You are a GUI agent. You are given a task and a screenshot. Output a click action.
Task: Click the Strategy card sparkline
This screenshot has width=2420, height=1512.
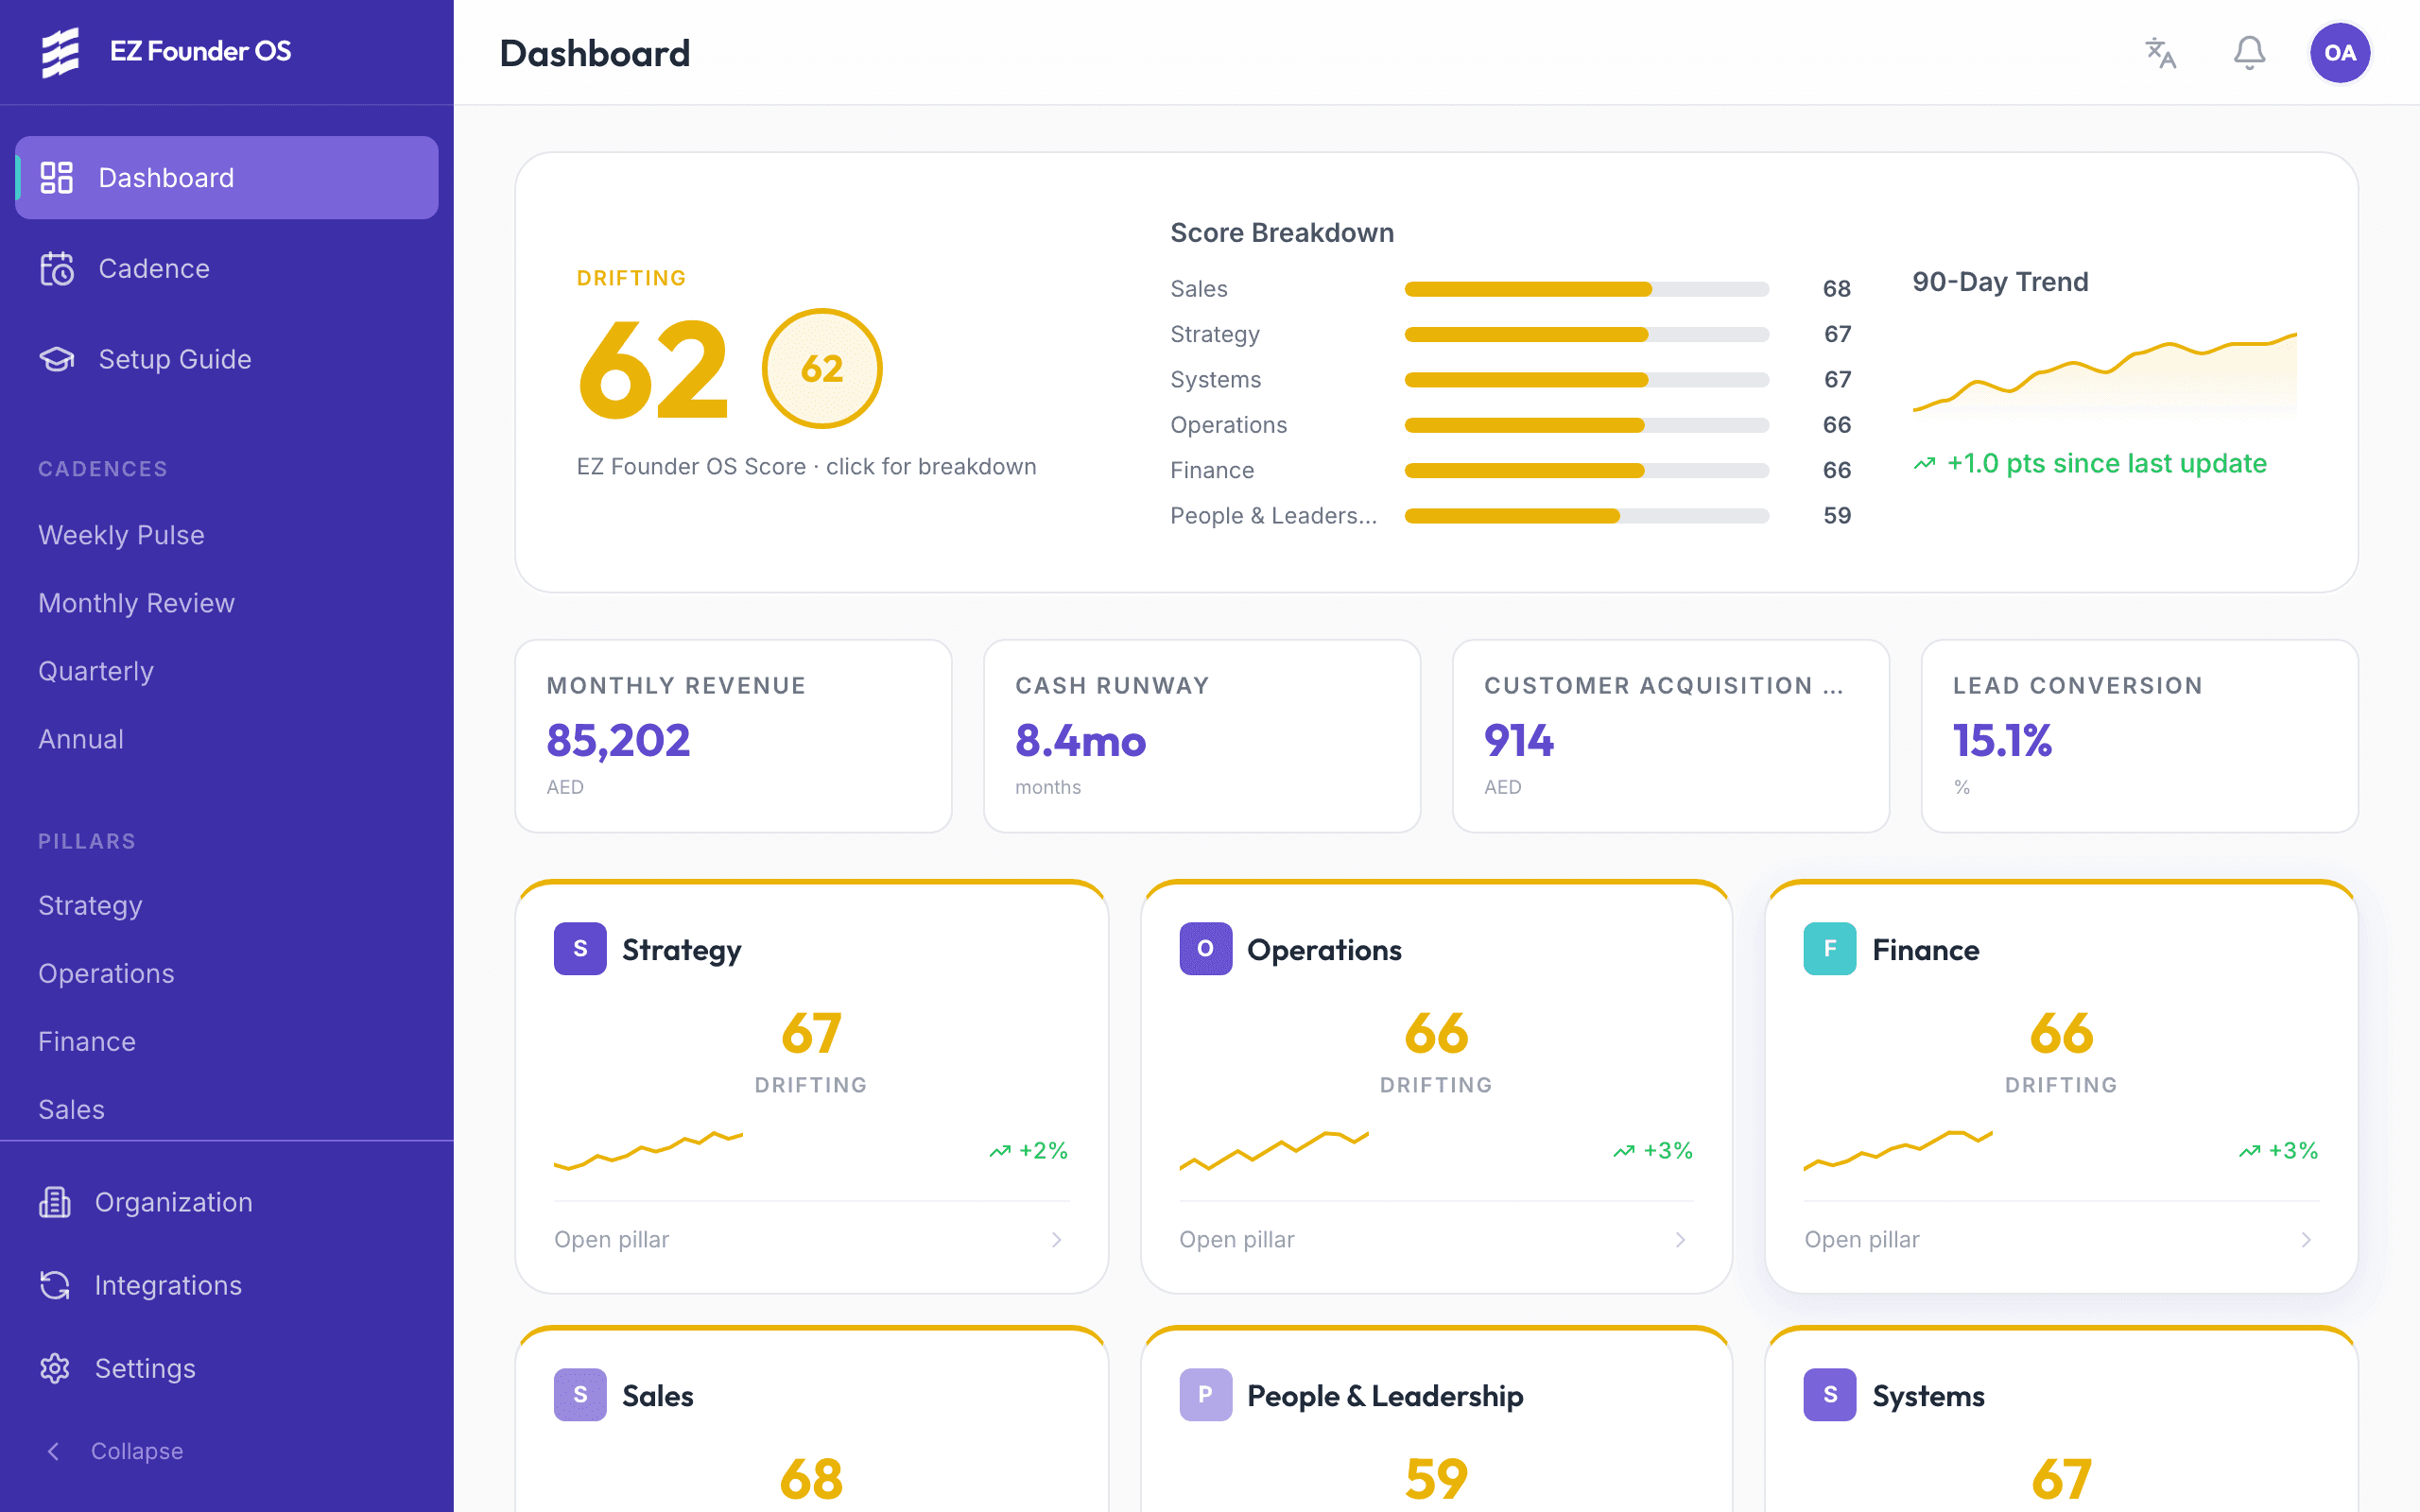(x=648, y=1150)
